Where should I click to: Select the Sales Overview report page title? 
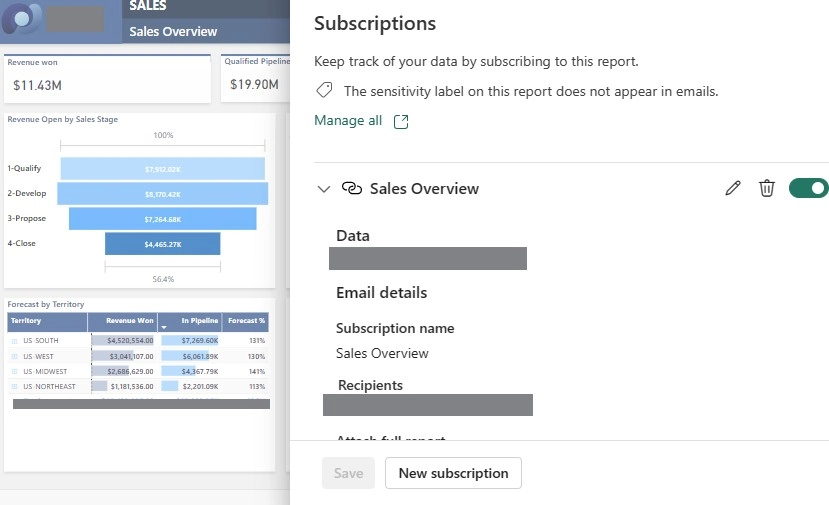pyautogui.click(x=173, y=32)
